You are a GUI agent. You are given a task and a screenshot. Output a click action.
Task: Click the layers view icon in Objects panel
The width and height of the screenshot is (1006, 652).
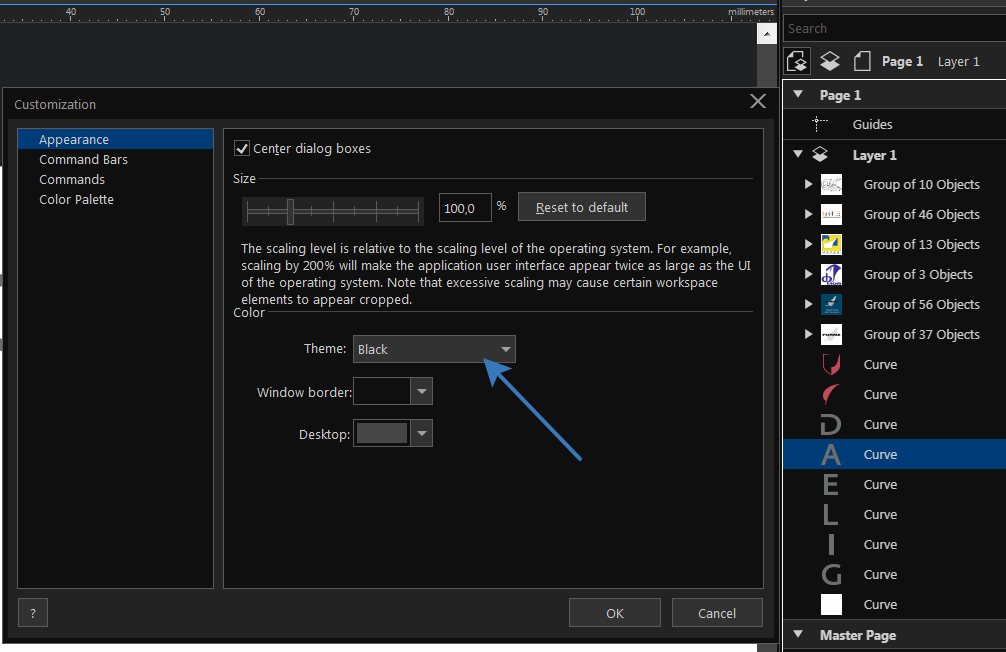point(830,62)
